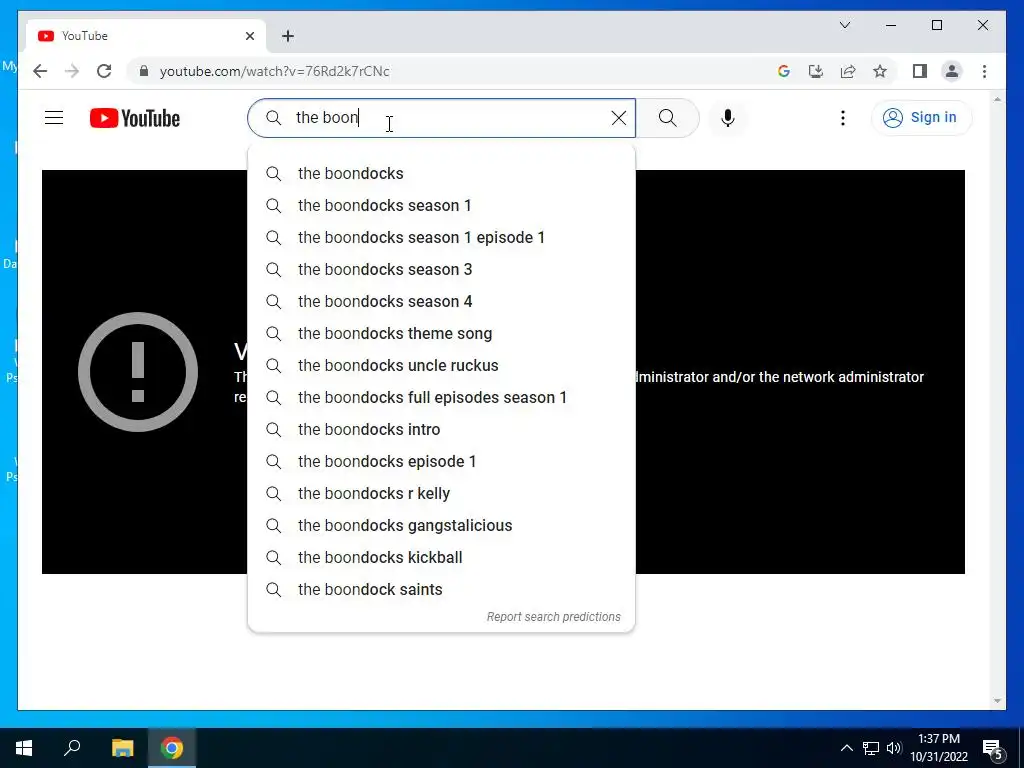The image size is (1024, 768).
Task: Reload the page
Action: tap(104, 71)
